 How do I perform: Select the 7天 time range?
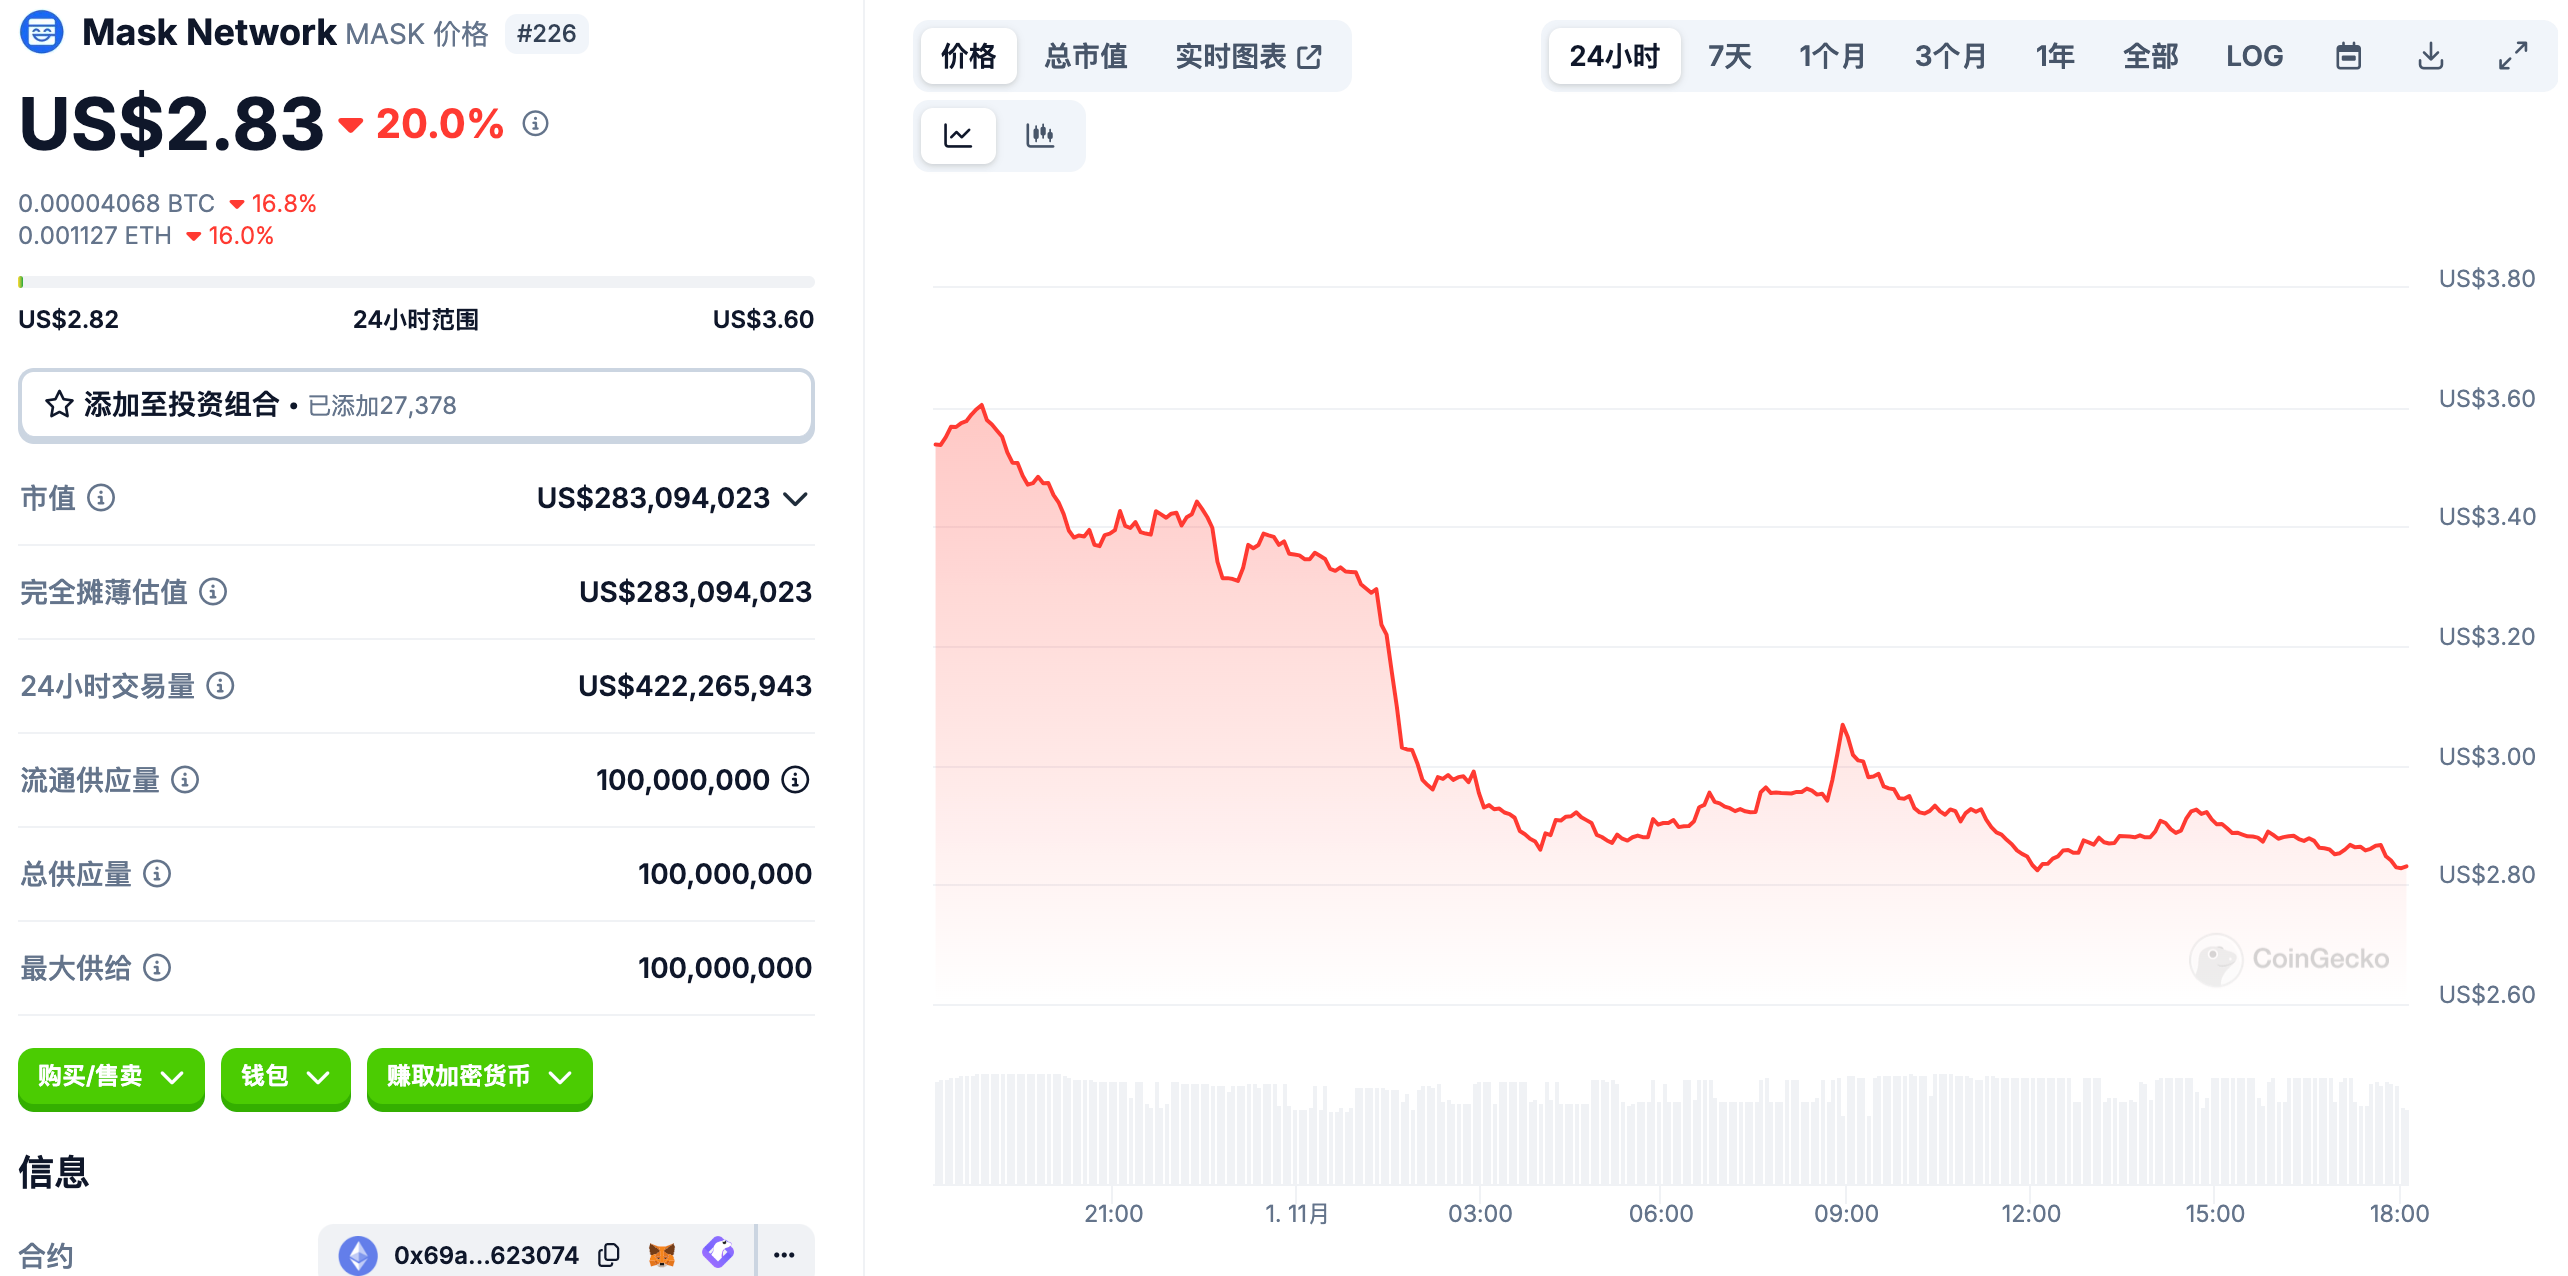point(1729,56)
